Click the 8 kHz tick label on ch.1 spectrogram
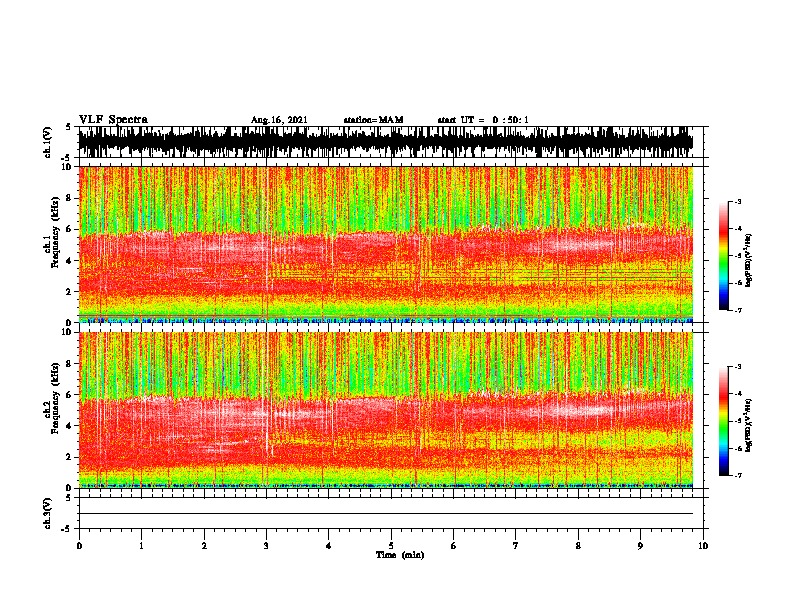The image size is (792, 612). point(69,198)
